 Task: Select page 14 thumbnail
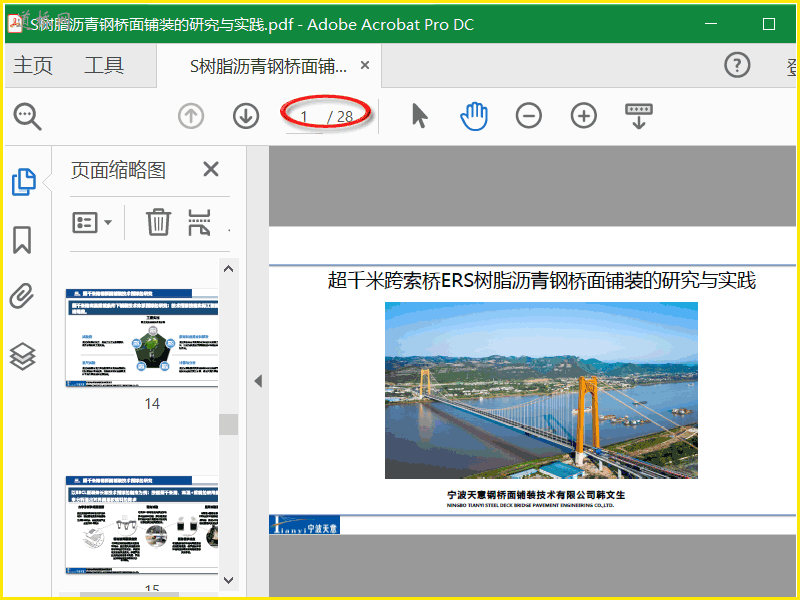pyautogui.click(x=142, y=338)
